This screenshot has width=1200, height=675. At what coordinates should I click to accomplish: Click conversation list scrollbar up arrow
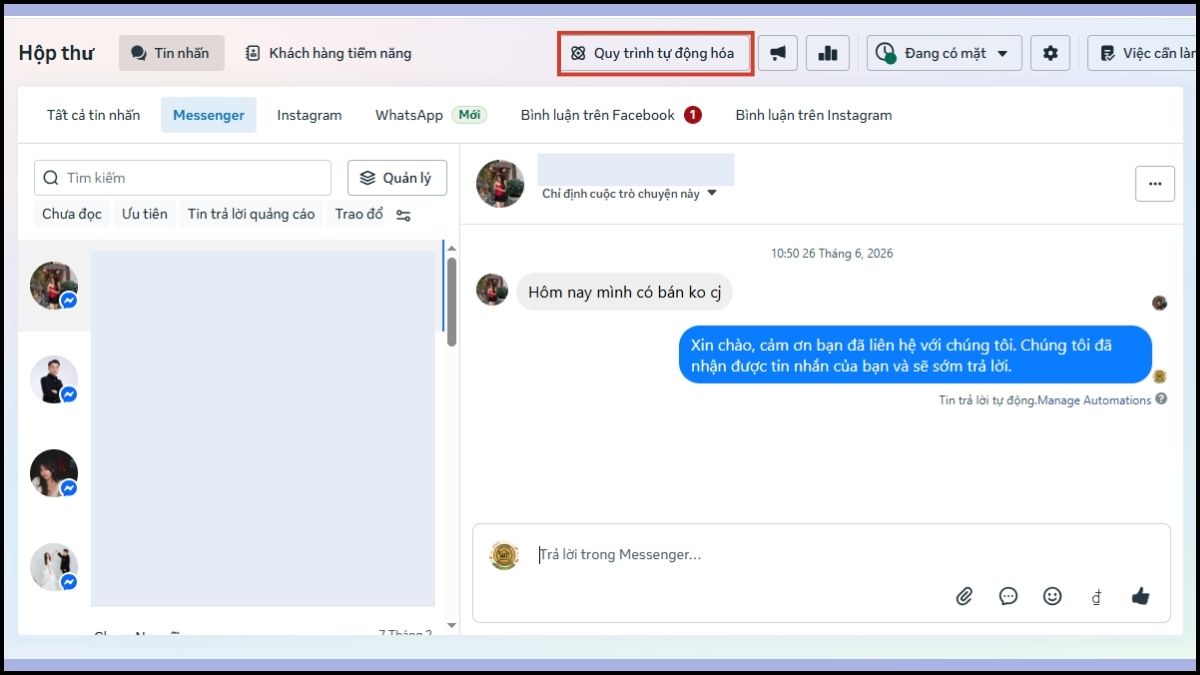451,248
